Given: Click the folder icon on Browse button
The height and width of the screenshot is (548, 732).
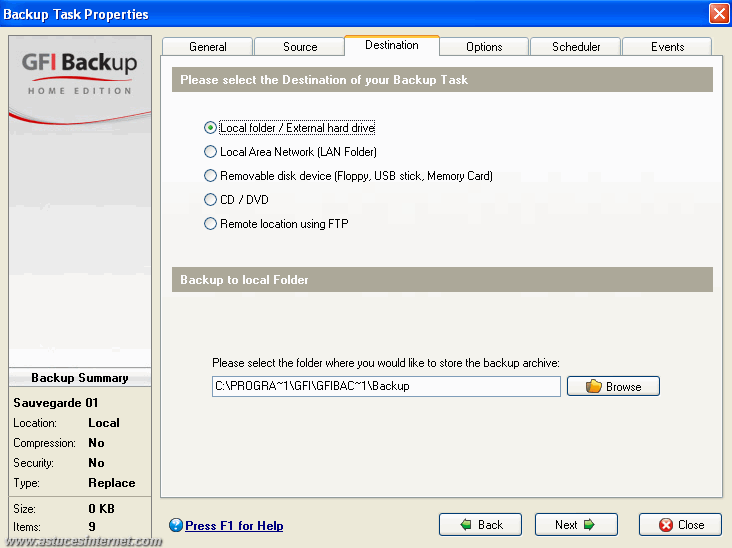Looking at the screenshot, I should 593,386.
